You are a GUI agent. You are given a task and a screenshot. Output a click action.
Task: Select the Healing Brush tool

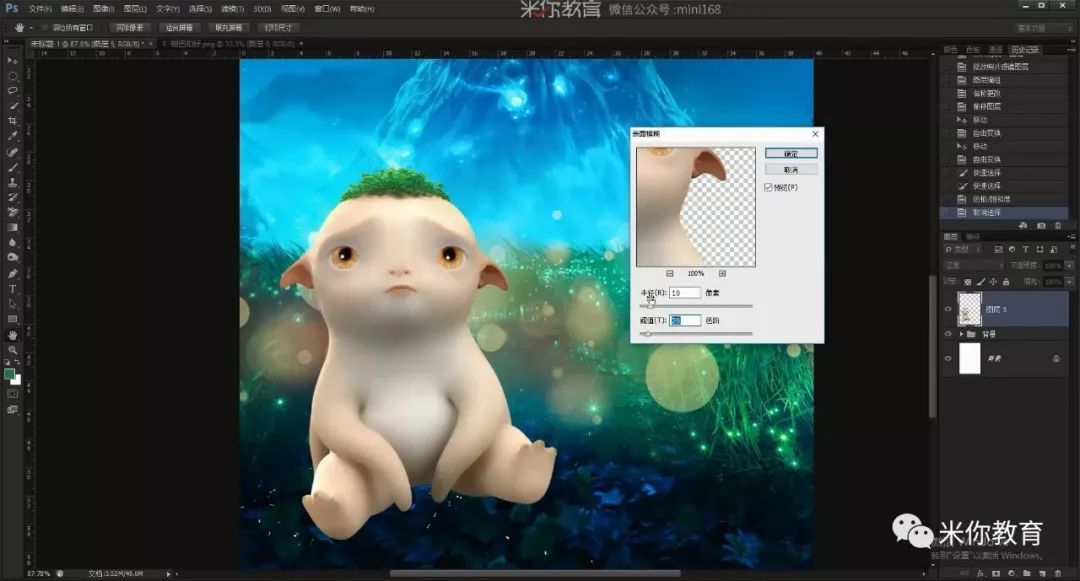point(12,152)
